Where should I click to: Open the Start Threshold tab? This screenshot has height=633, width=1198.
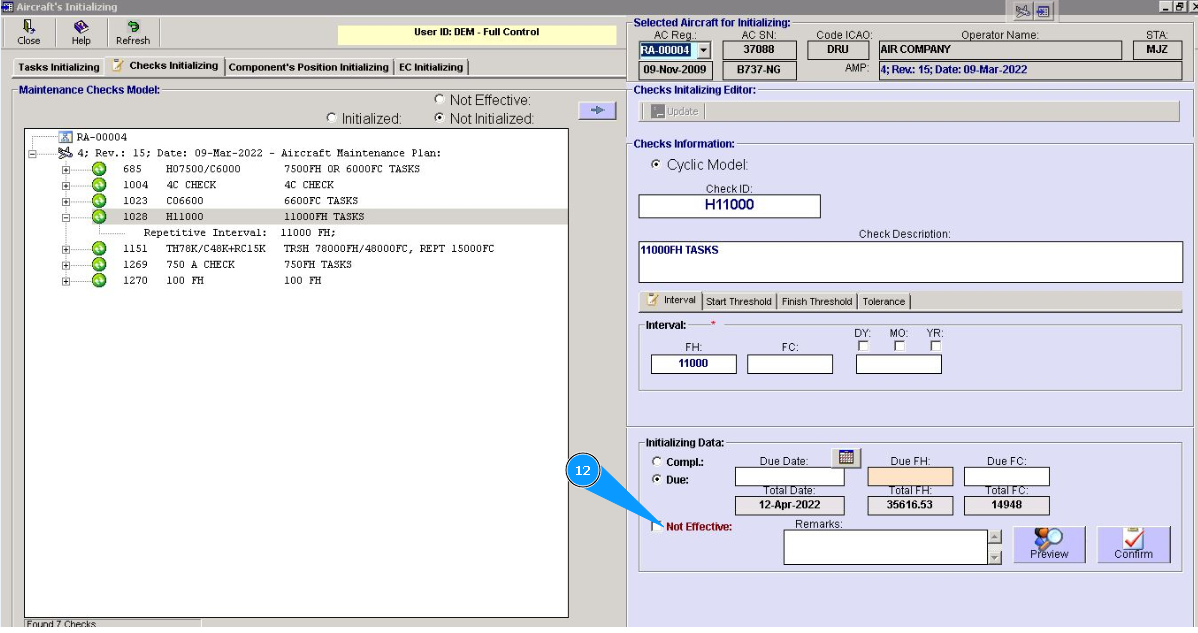coord(738,301)
